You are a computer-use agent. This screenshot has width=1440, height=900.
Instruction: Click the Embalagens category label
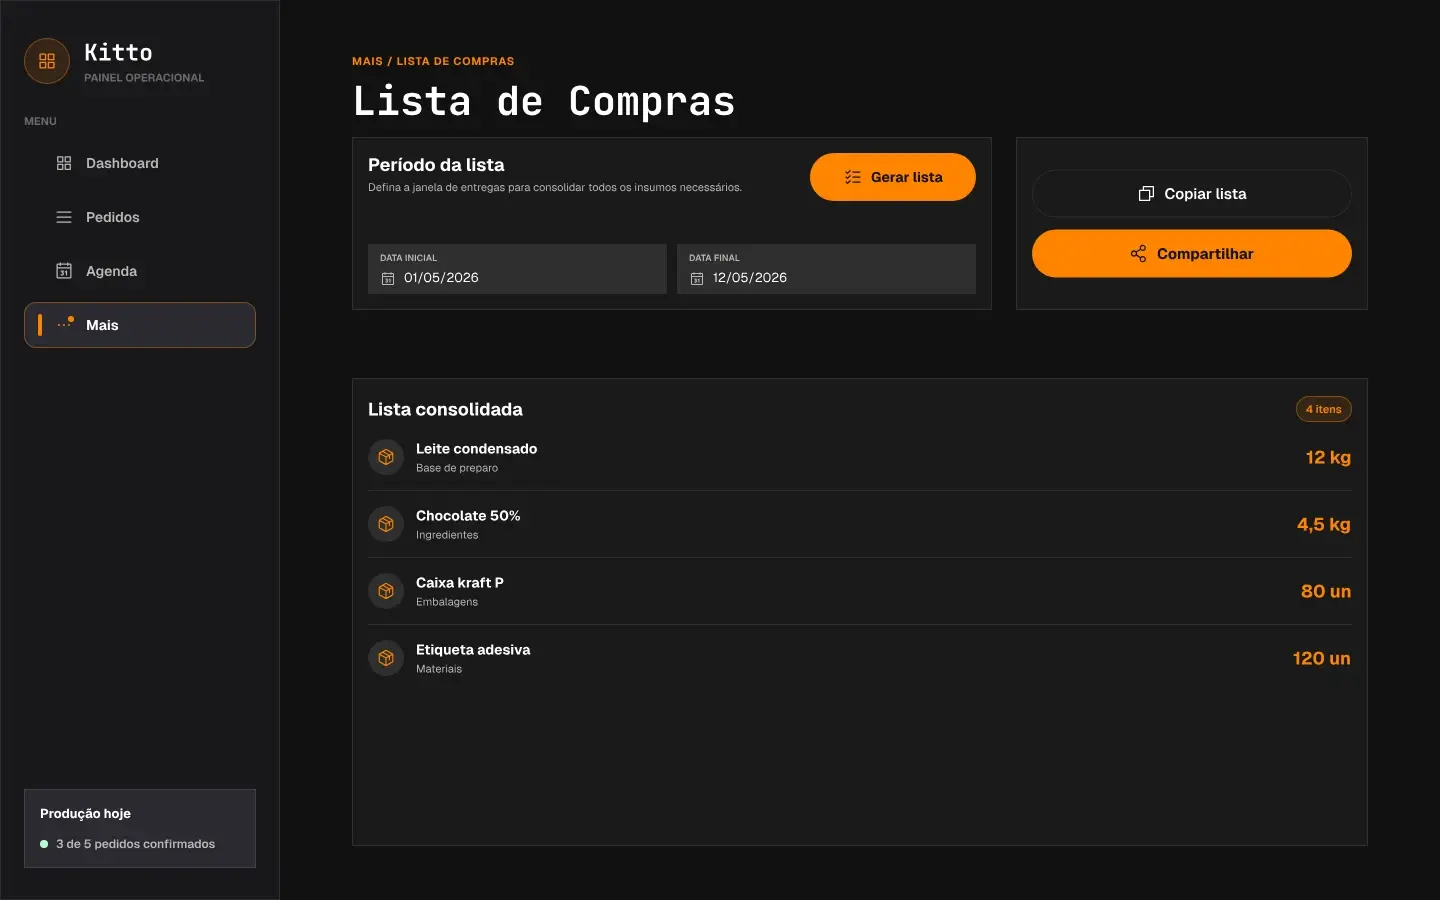tap(447, 602)
